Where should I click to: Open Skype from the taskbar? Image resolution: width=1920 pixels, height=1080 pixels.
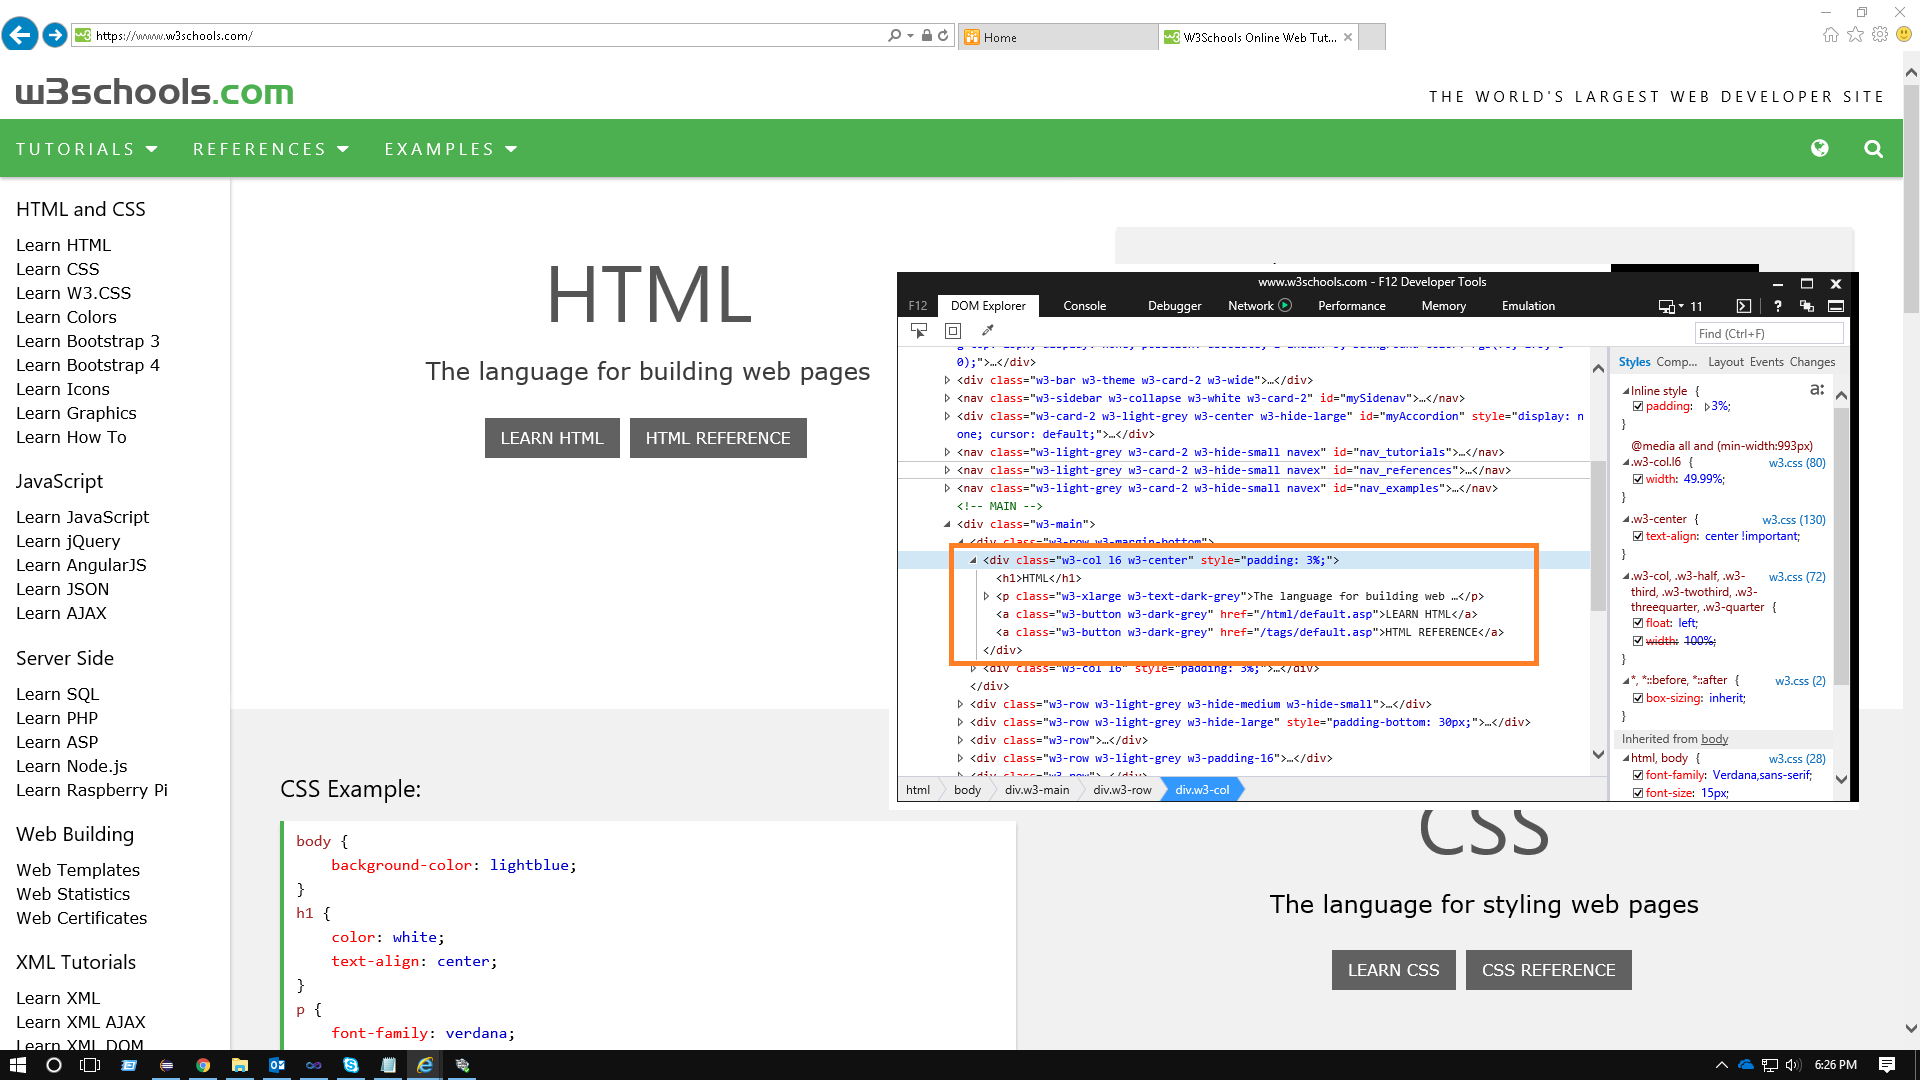tap(351, 1065)
